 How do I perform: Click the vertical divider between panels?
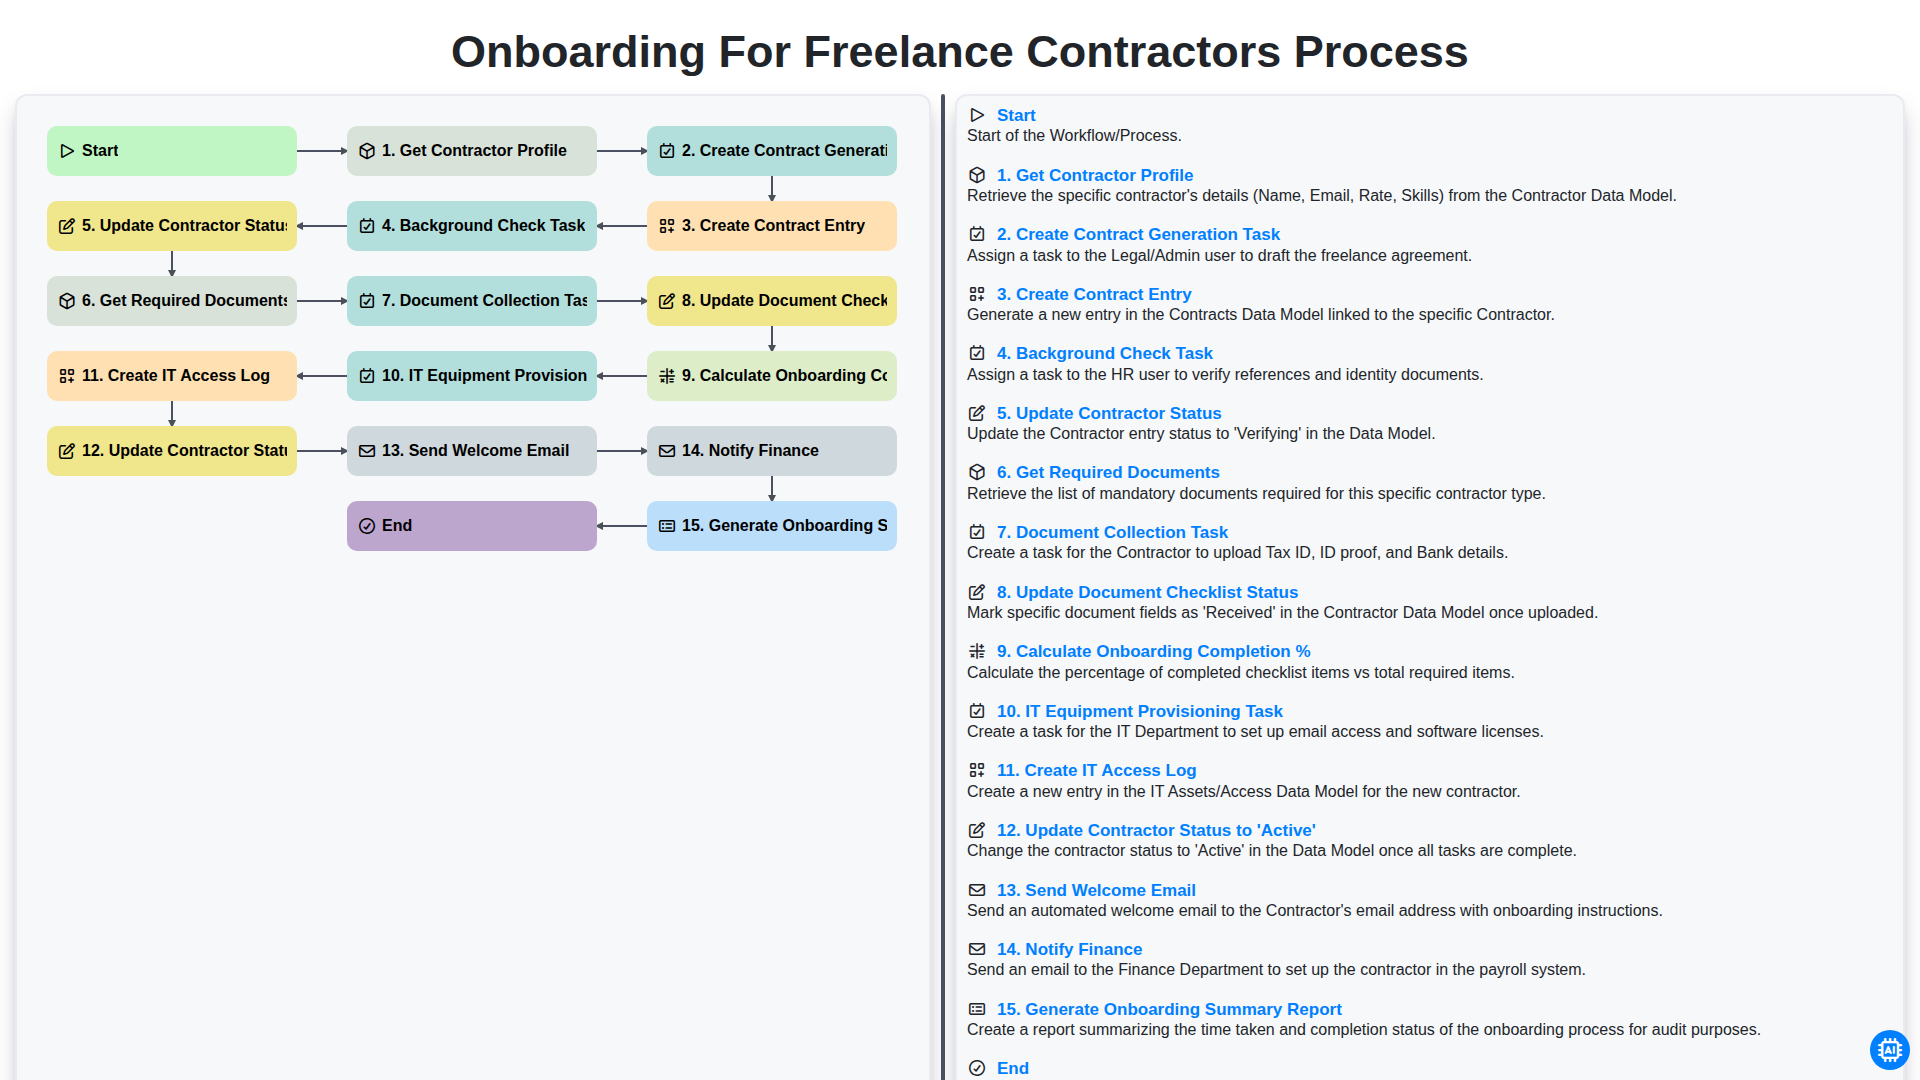[x=943, y=588]
